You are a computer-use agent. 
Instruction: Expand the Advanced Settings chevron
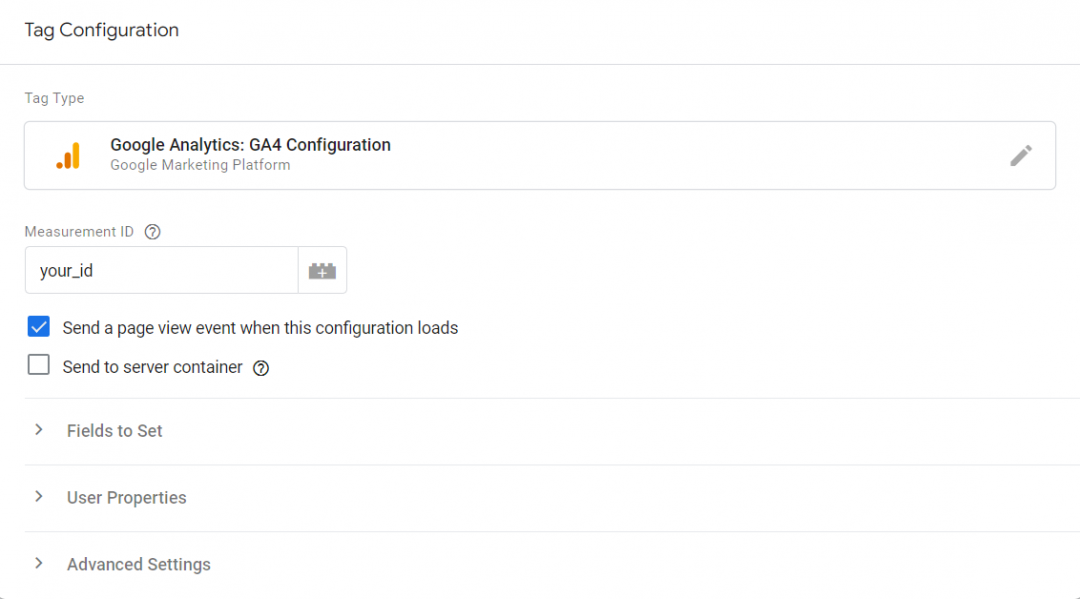tap(39, 564)
